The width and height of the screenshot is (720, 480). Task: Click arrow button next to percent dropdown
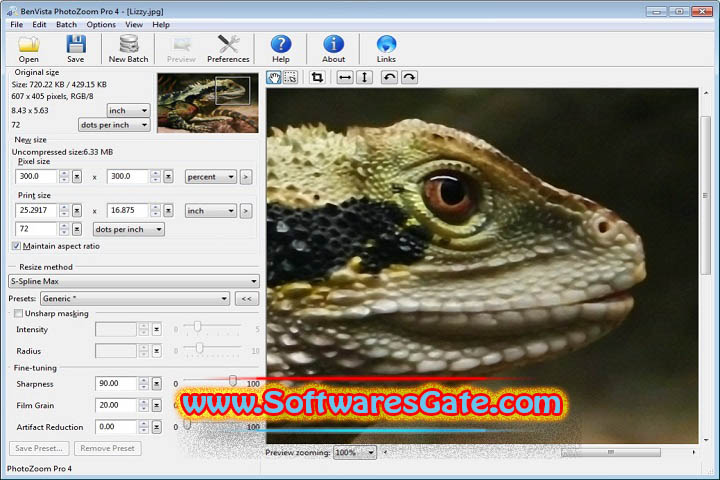(x=246, y=177)
